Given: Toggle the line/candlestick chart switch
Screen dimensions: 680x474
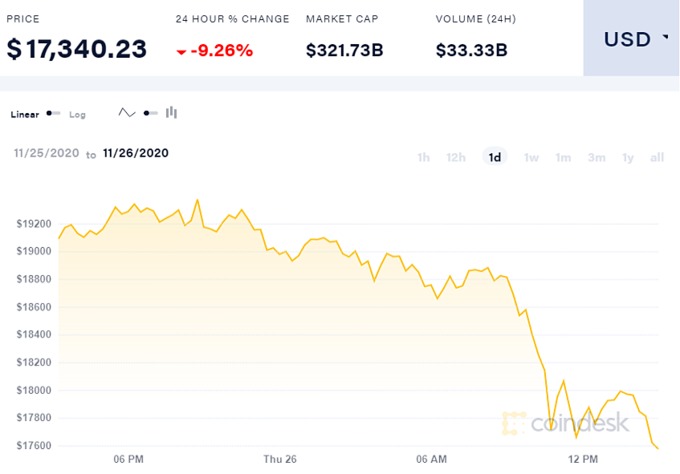Looking at the screenshot, I should click(x=150, y=113).
